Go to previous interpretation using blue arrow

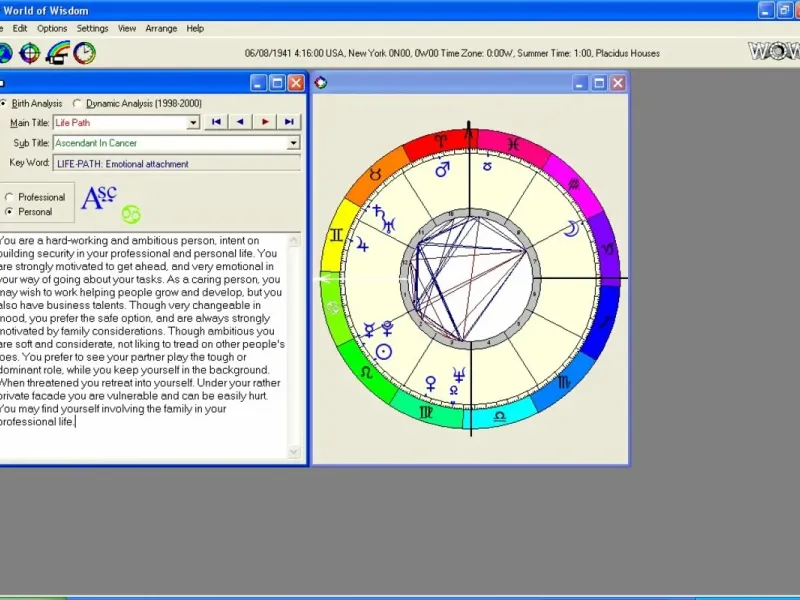240,122
